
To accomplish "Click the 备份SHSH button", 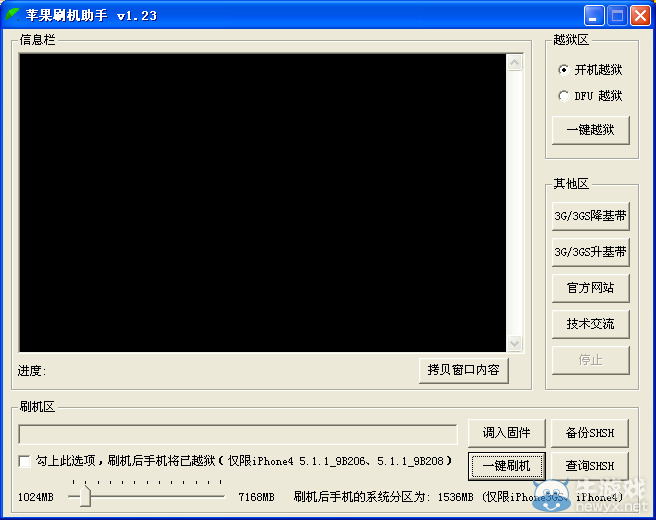I will tap(590, 433).
